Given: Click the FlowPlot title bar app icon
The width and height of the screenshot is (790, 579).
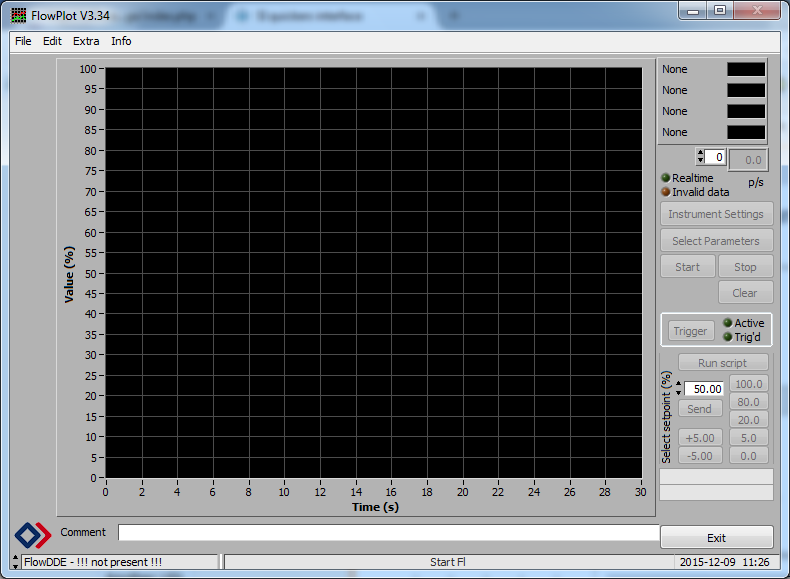Looking at the screenshot, I should [x=18, y=16].
